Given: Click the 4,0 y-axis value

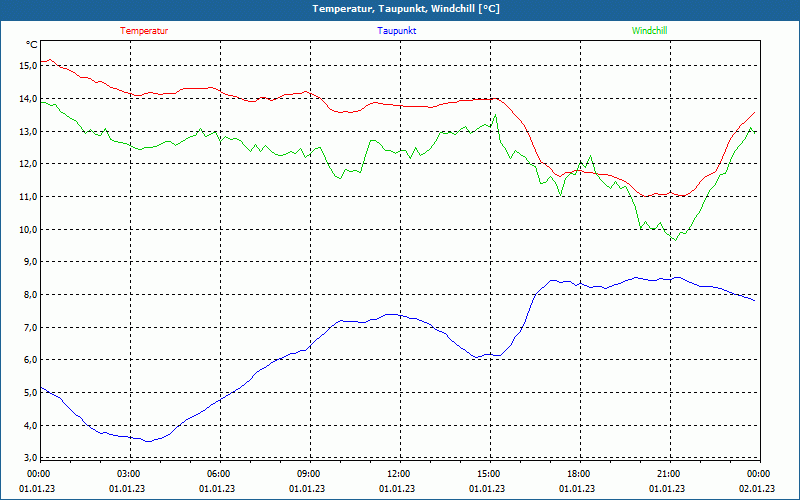Looking at the screenshot, I should pos(31,425).
